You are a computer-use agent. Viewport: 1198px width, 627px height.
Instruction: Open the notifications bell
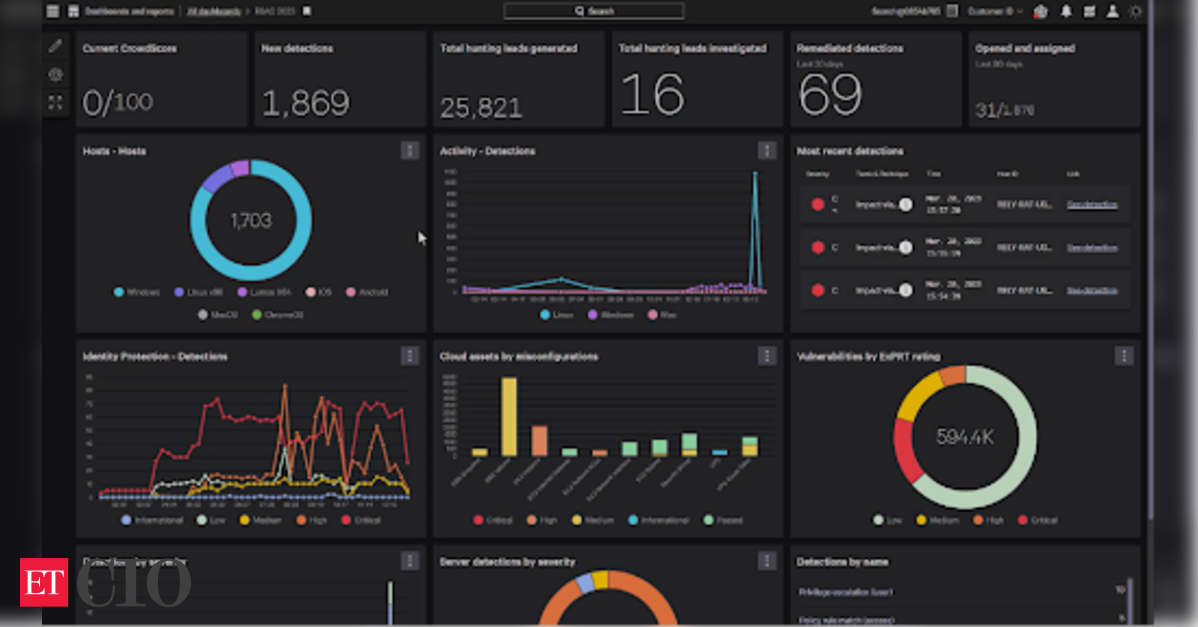(x=1066, y=11)
